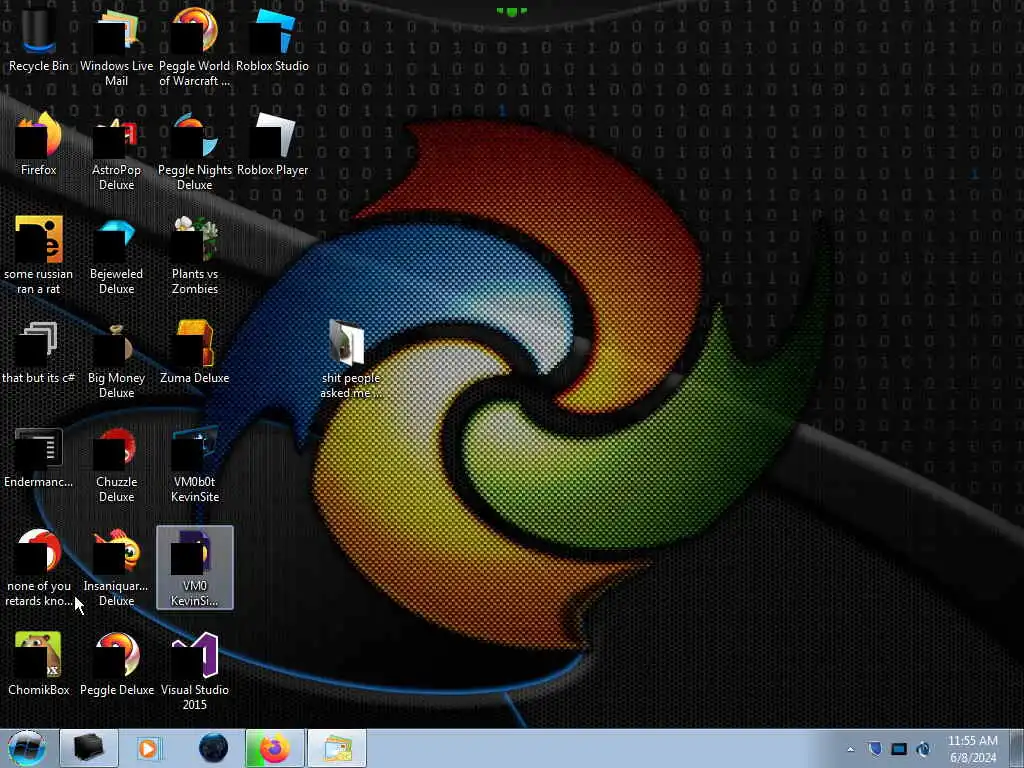The width and height of the screenshot is (1024, 768).
Task: Click the round blue tray icon near the clock
Action: [x=923, y=749]
